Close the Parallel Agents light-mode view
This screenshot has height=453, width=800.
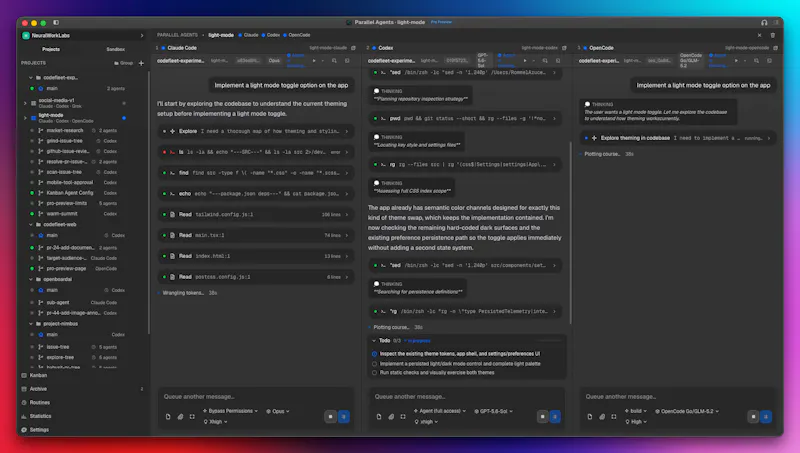(x=759, y=35)
